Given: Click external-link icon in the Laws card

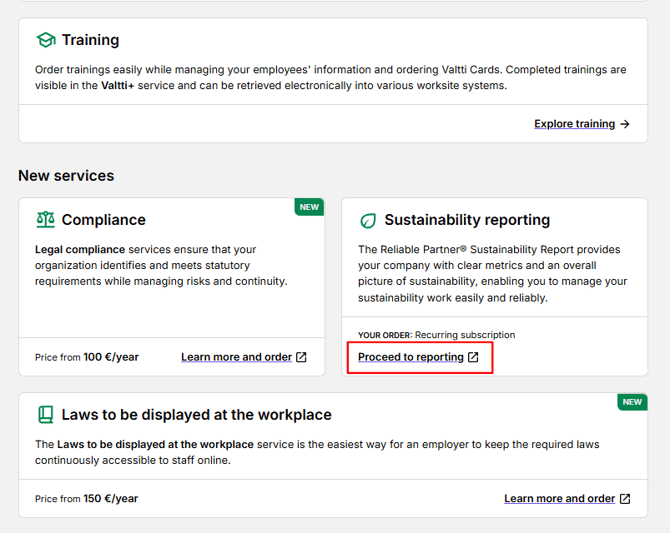Looking at the screenshot, I should pyautogui.click(x=625, y=499).
